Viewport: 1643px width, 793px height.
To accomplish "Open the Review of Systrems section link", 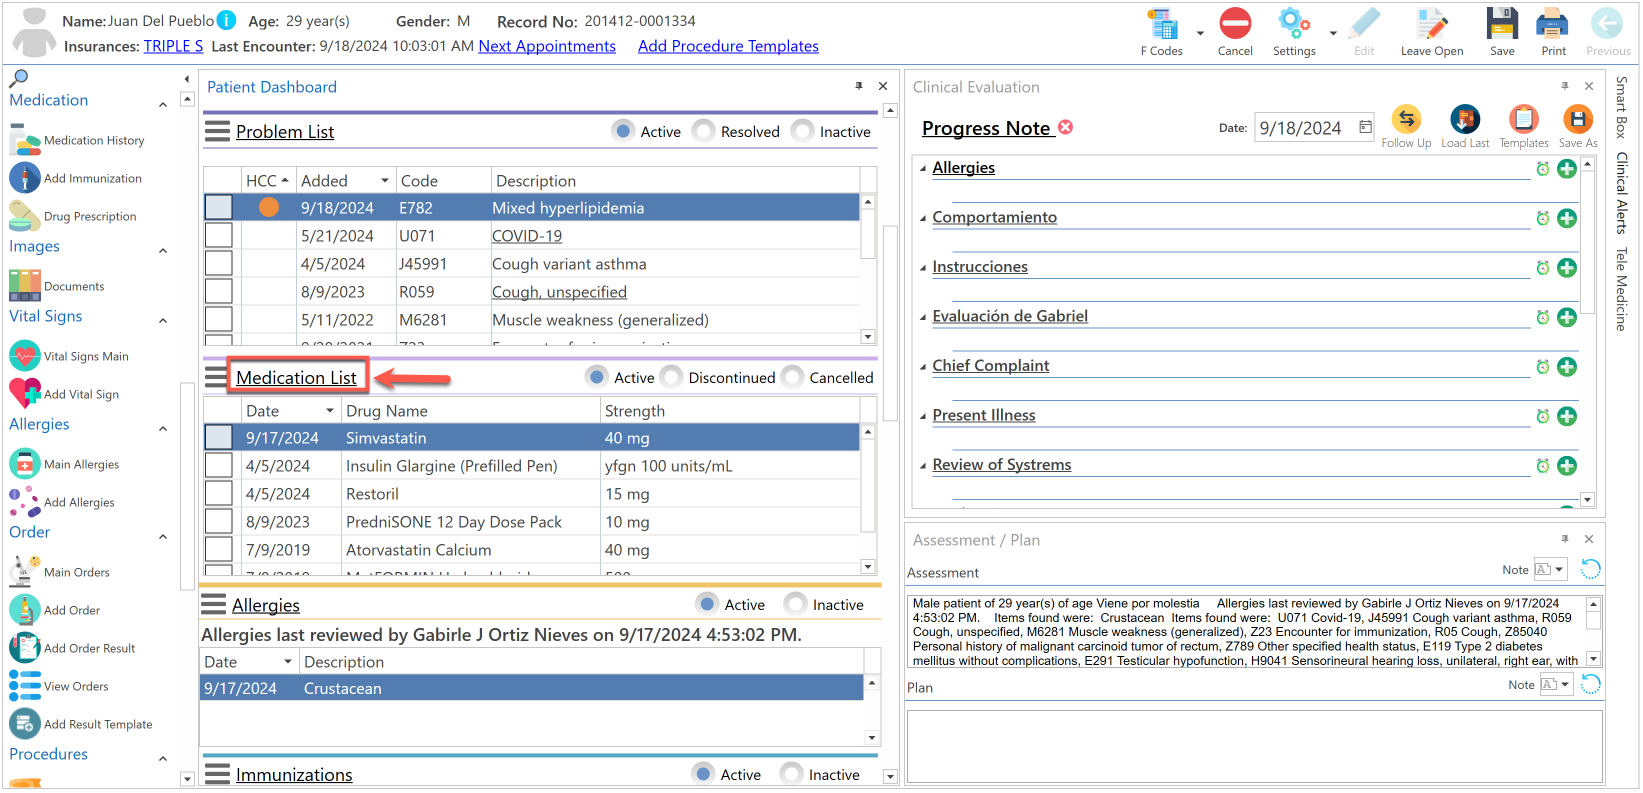I will pyautogui.click(x=1002, y=465).
